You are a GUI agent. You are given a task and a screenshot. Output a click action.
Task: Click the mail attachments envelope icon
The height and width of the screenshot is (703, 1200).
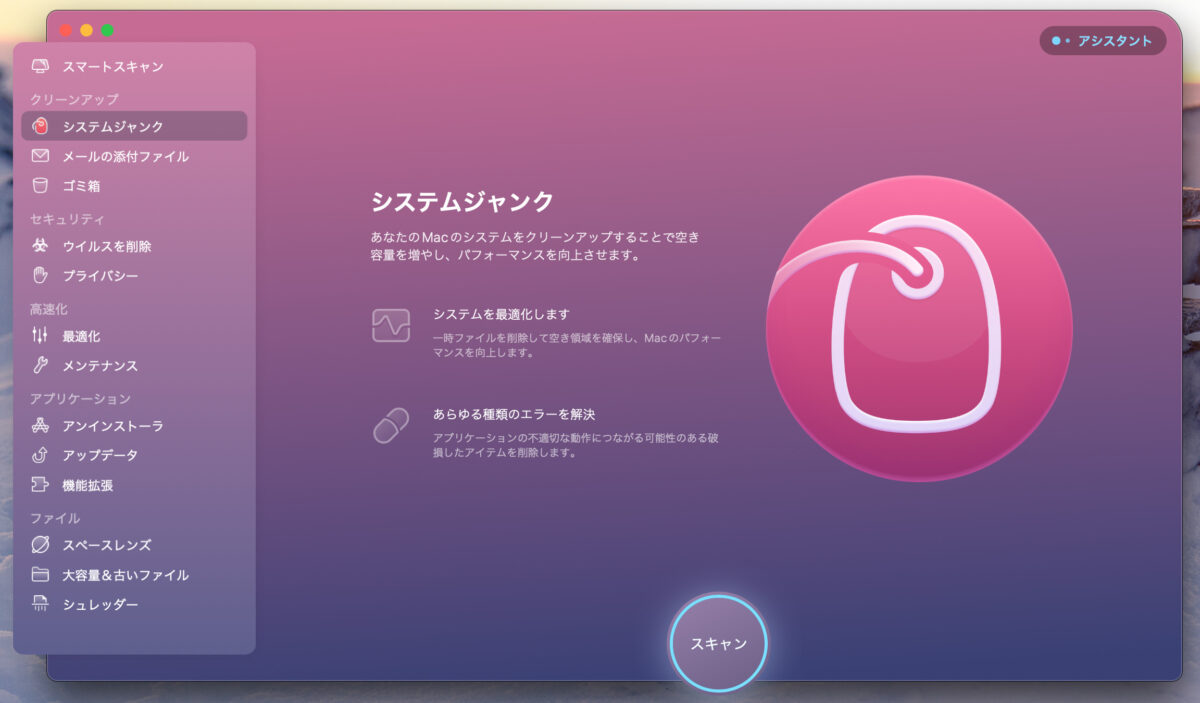click(x=40, y=156)
